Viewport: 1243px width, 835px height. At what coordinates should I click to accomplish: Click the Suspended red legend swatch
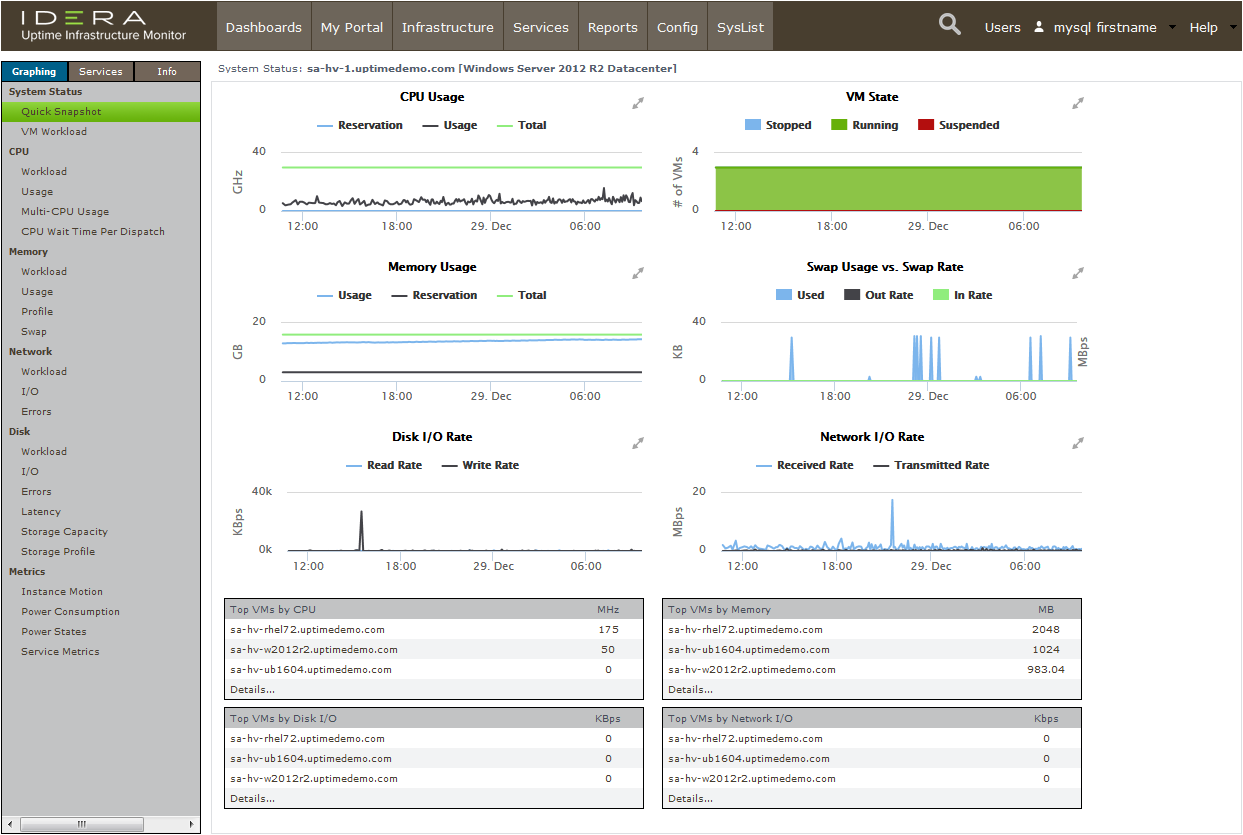pos(926,126)
